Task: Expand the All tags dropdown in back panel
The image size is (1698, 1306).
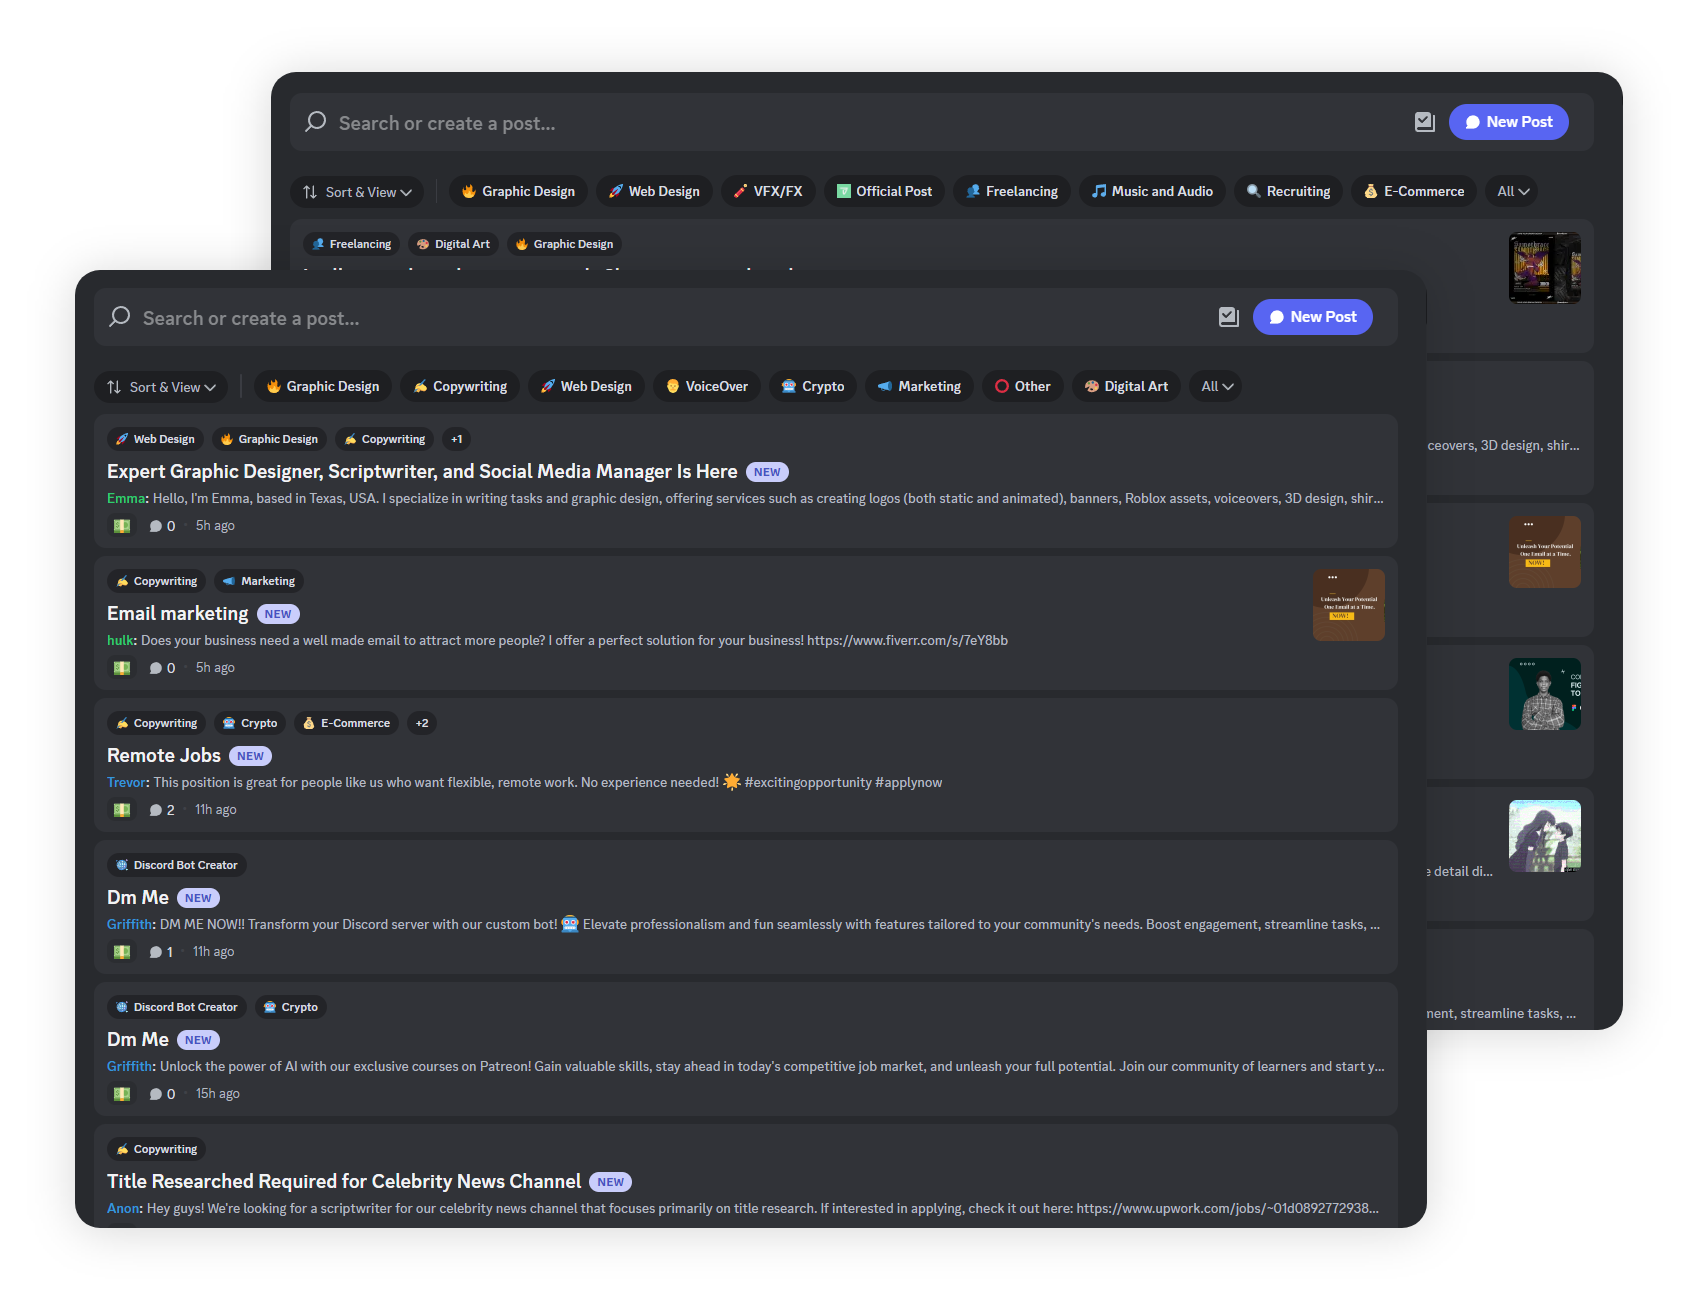Action: [1512, 192]
